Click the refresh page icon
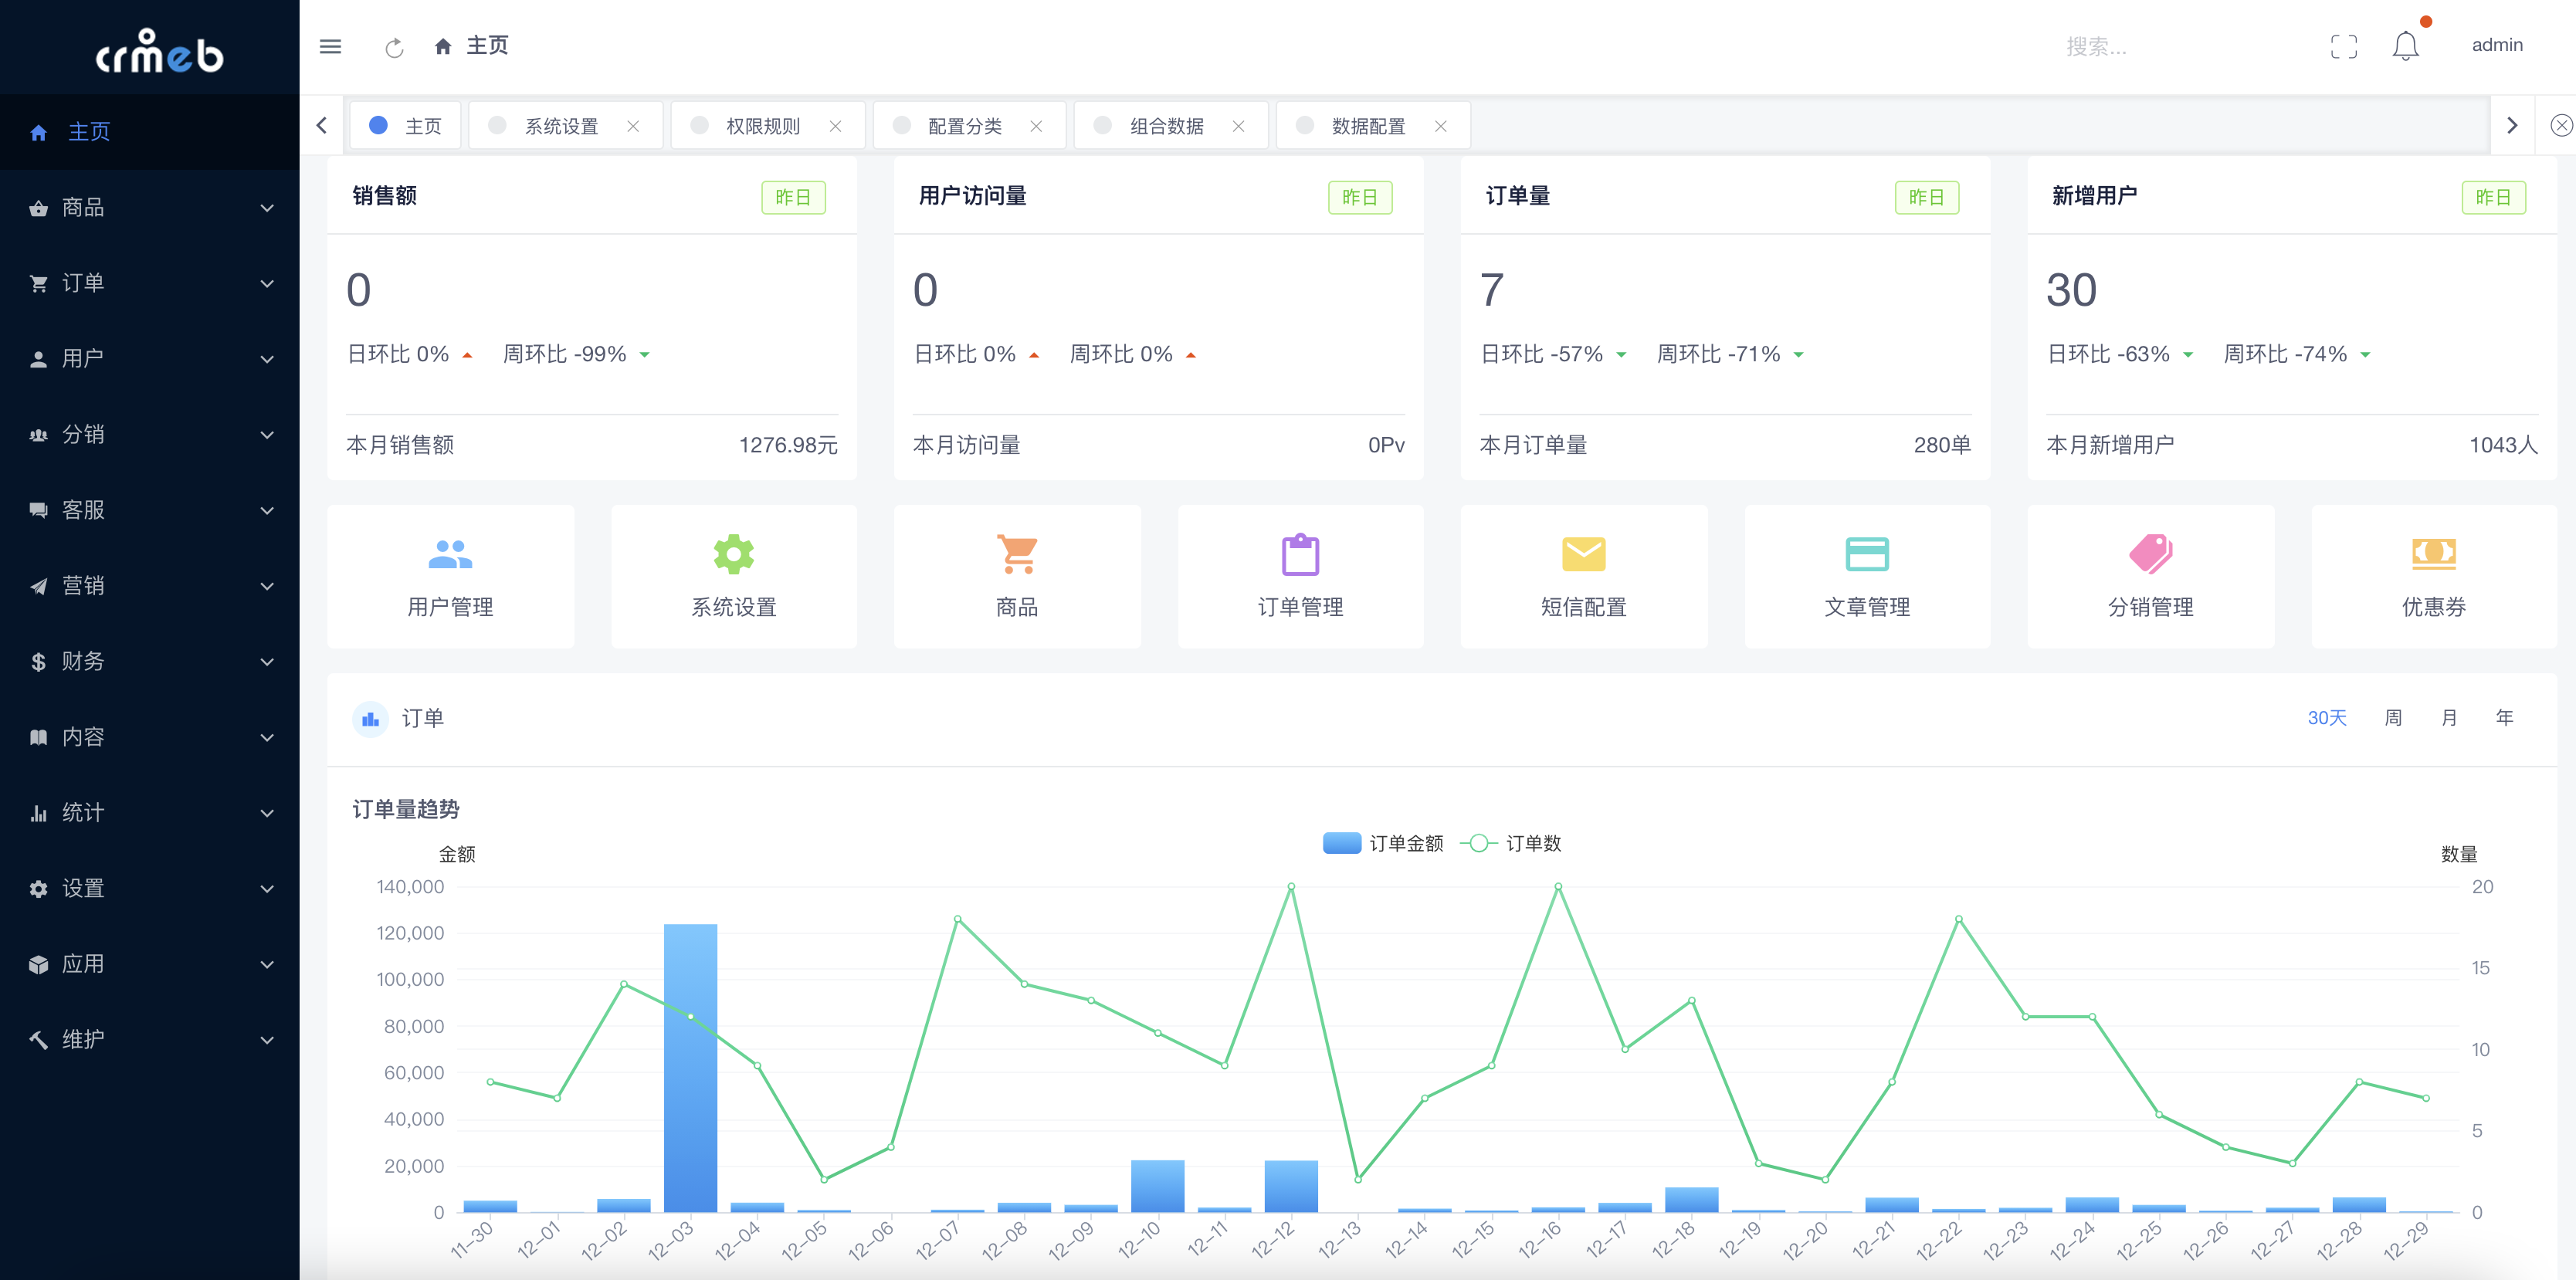The height and width of the screenshot is (1280, 2576). pos(394,47)
